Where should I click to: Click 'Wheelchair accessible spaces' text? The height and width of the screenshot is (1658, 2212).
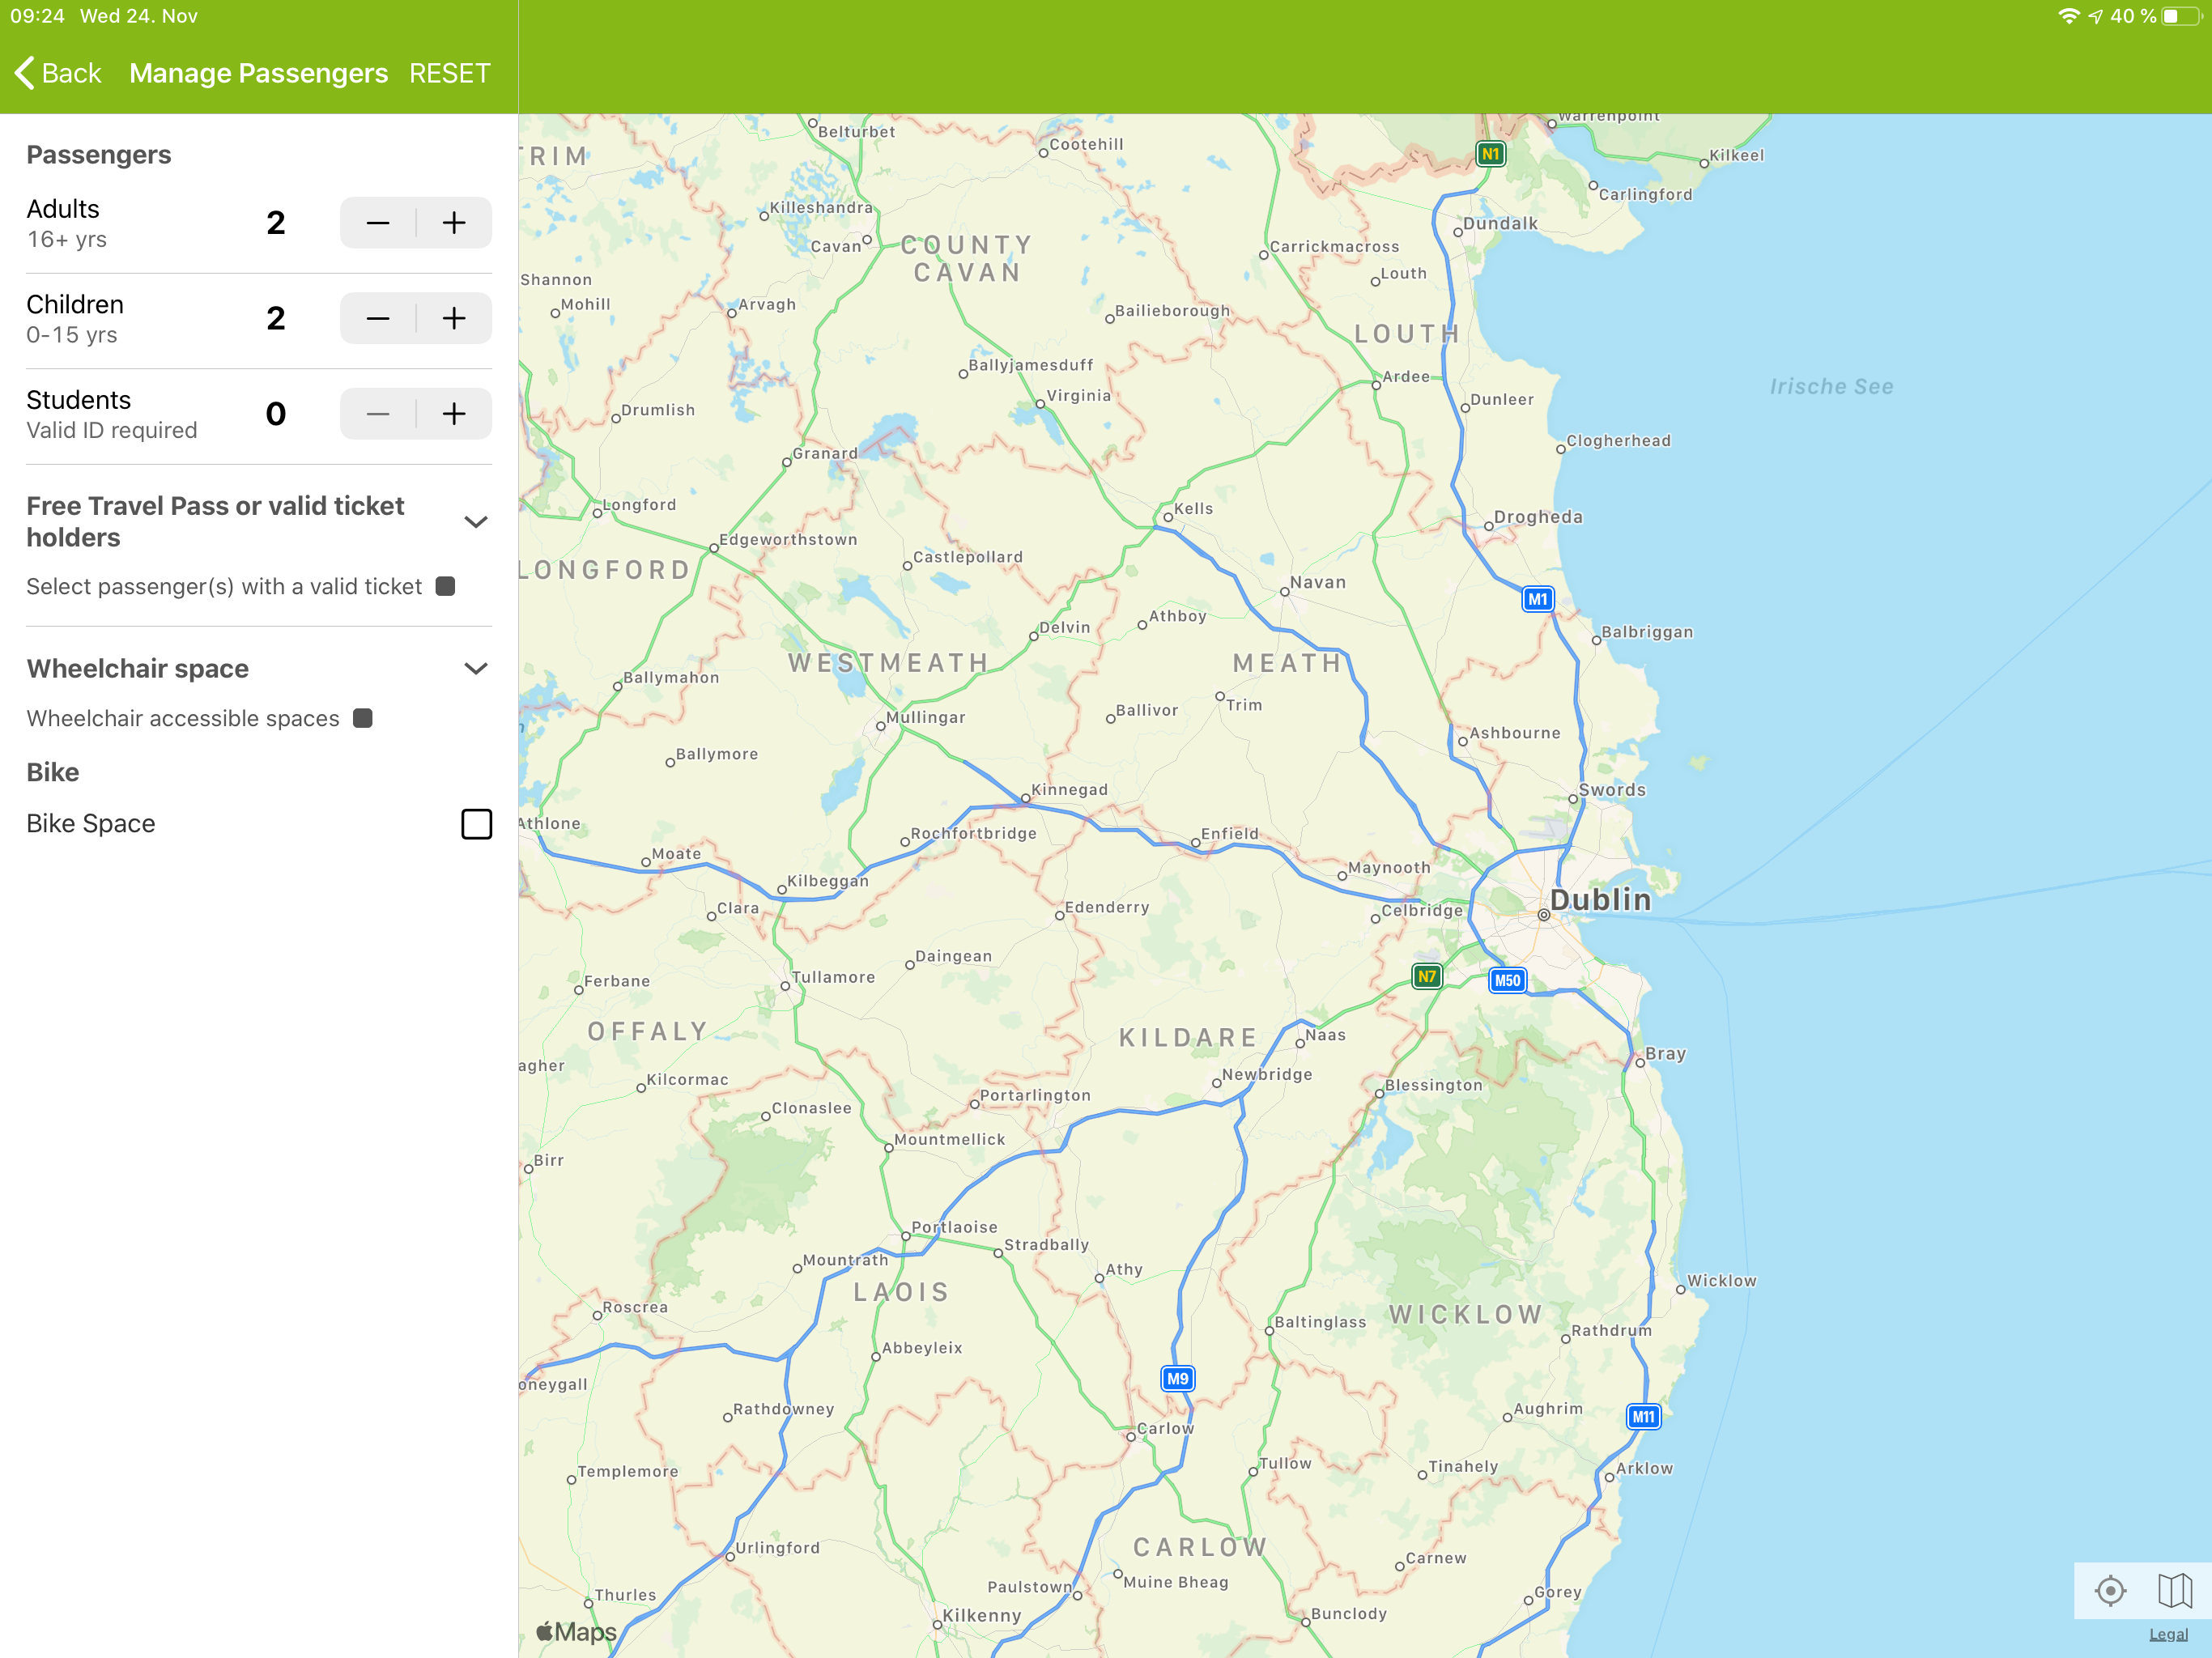(x=183, y=719)
